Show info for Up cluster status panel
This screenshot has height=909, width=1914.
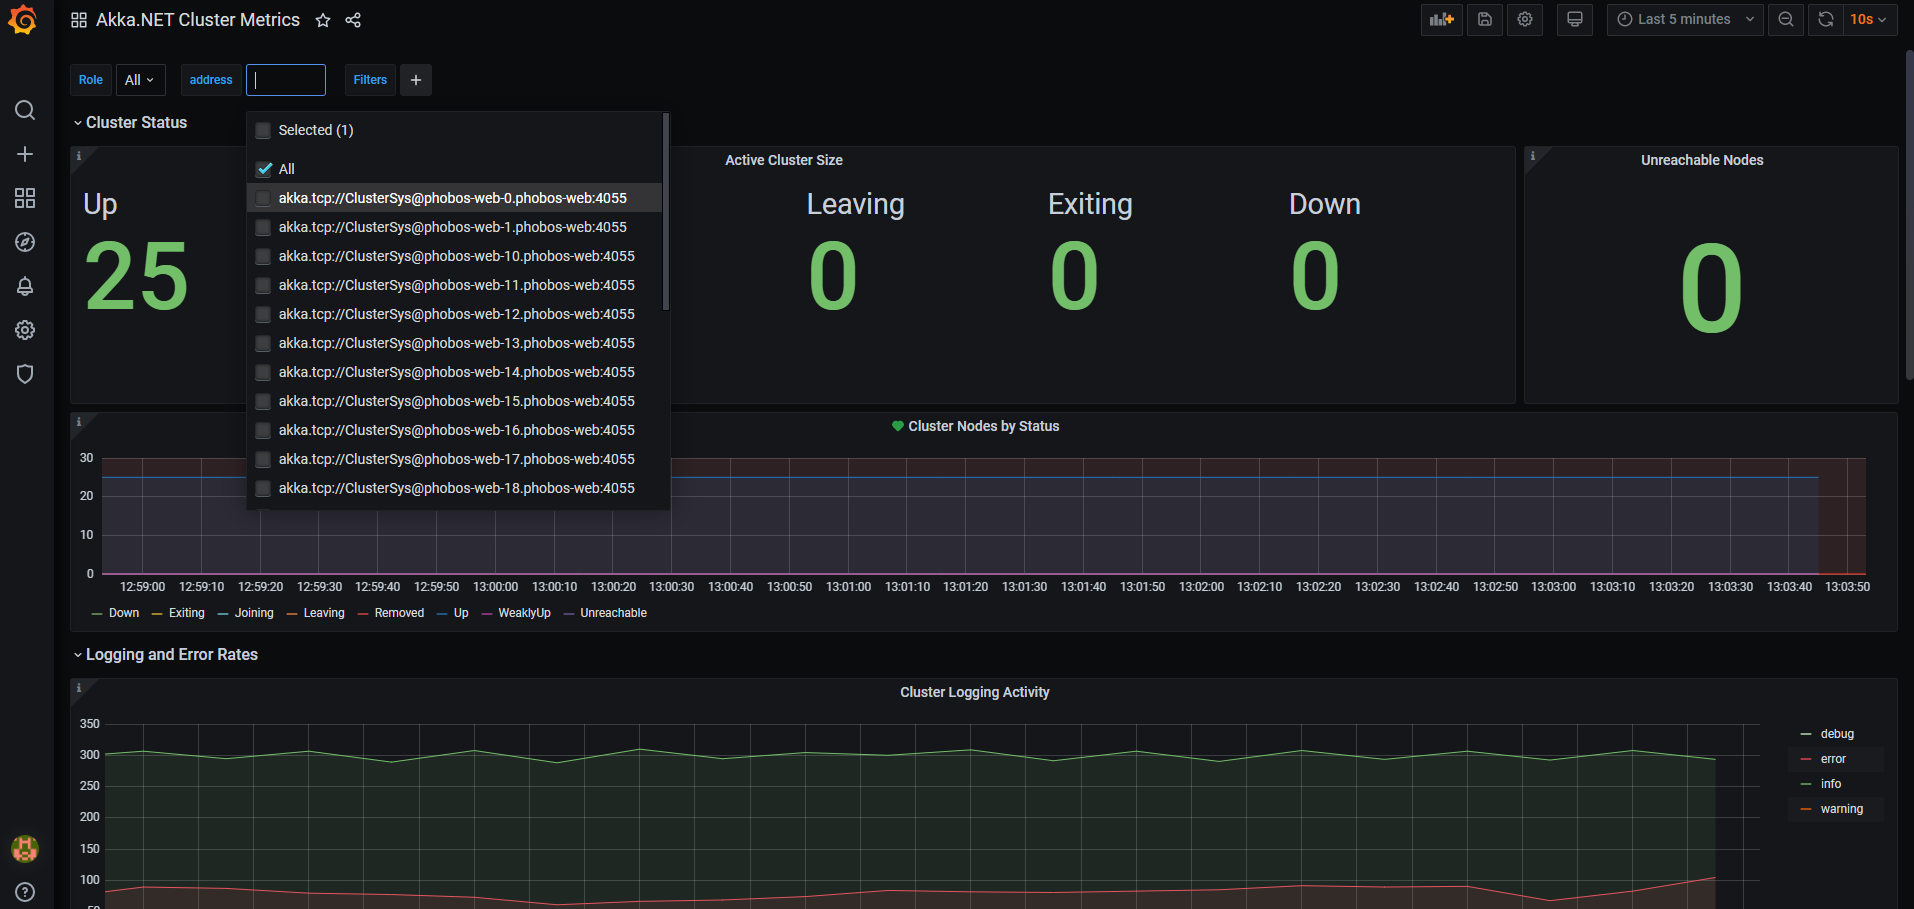coord(78,155)
